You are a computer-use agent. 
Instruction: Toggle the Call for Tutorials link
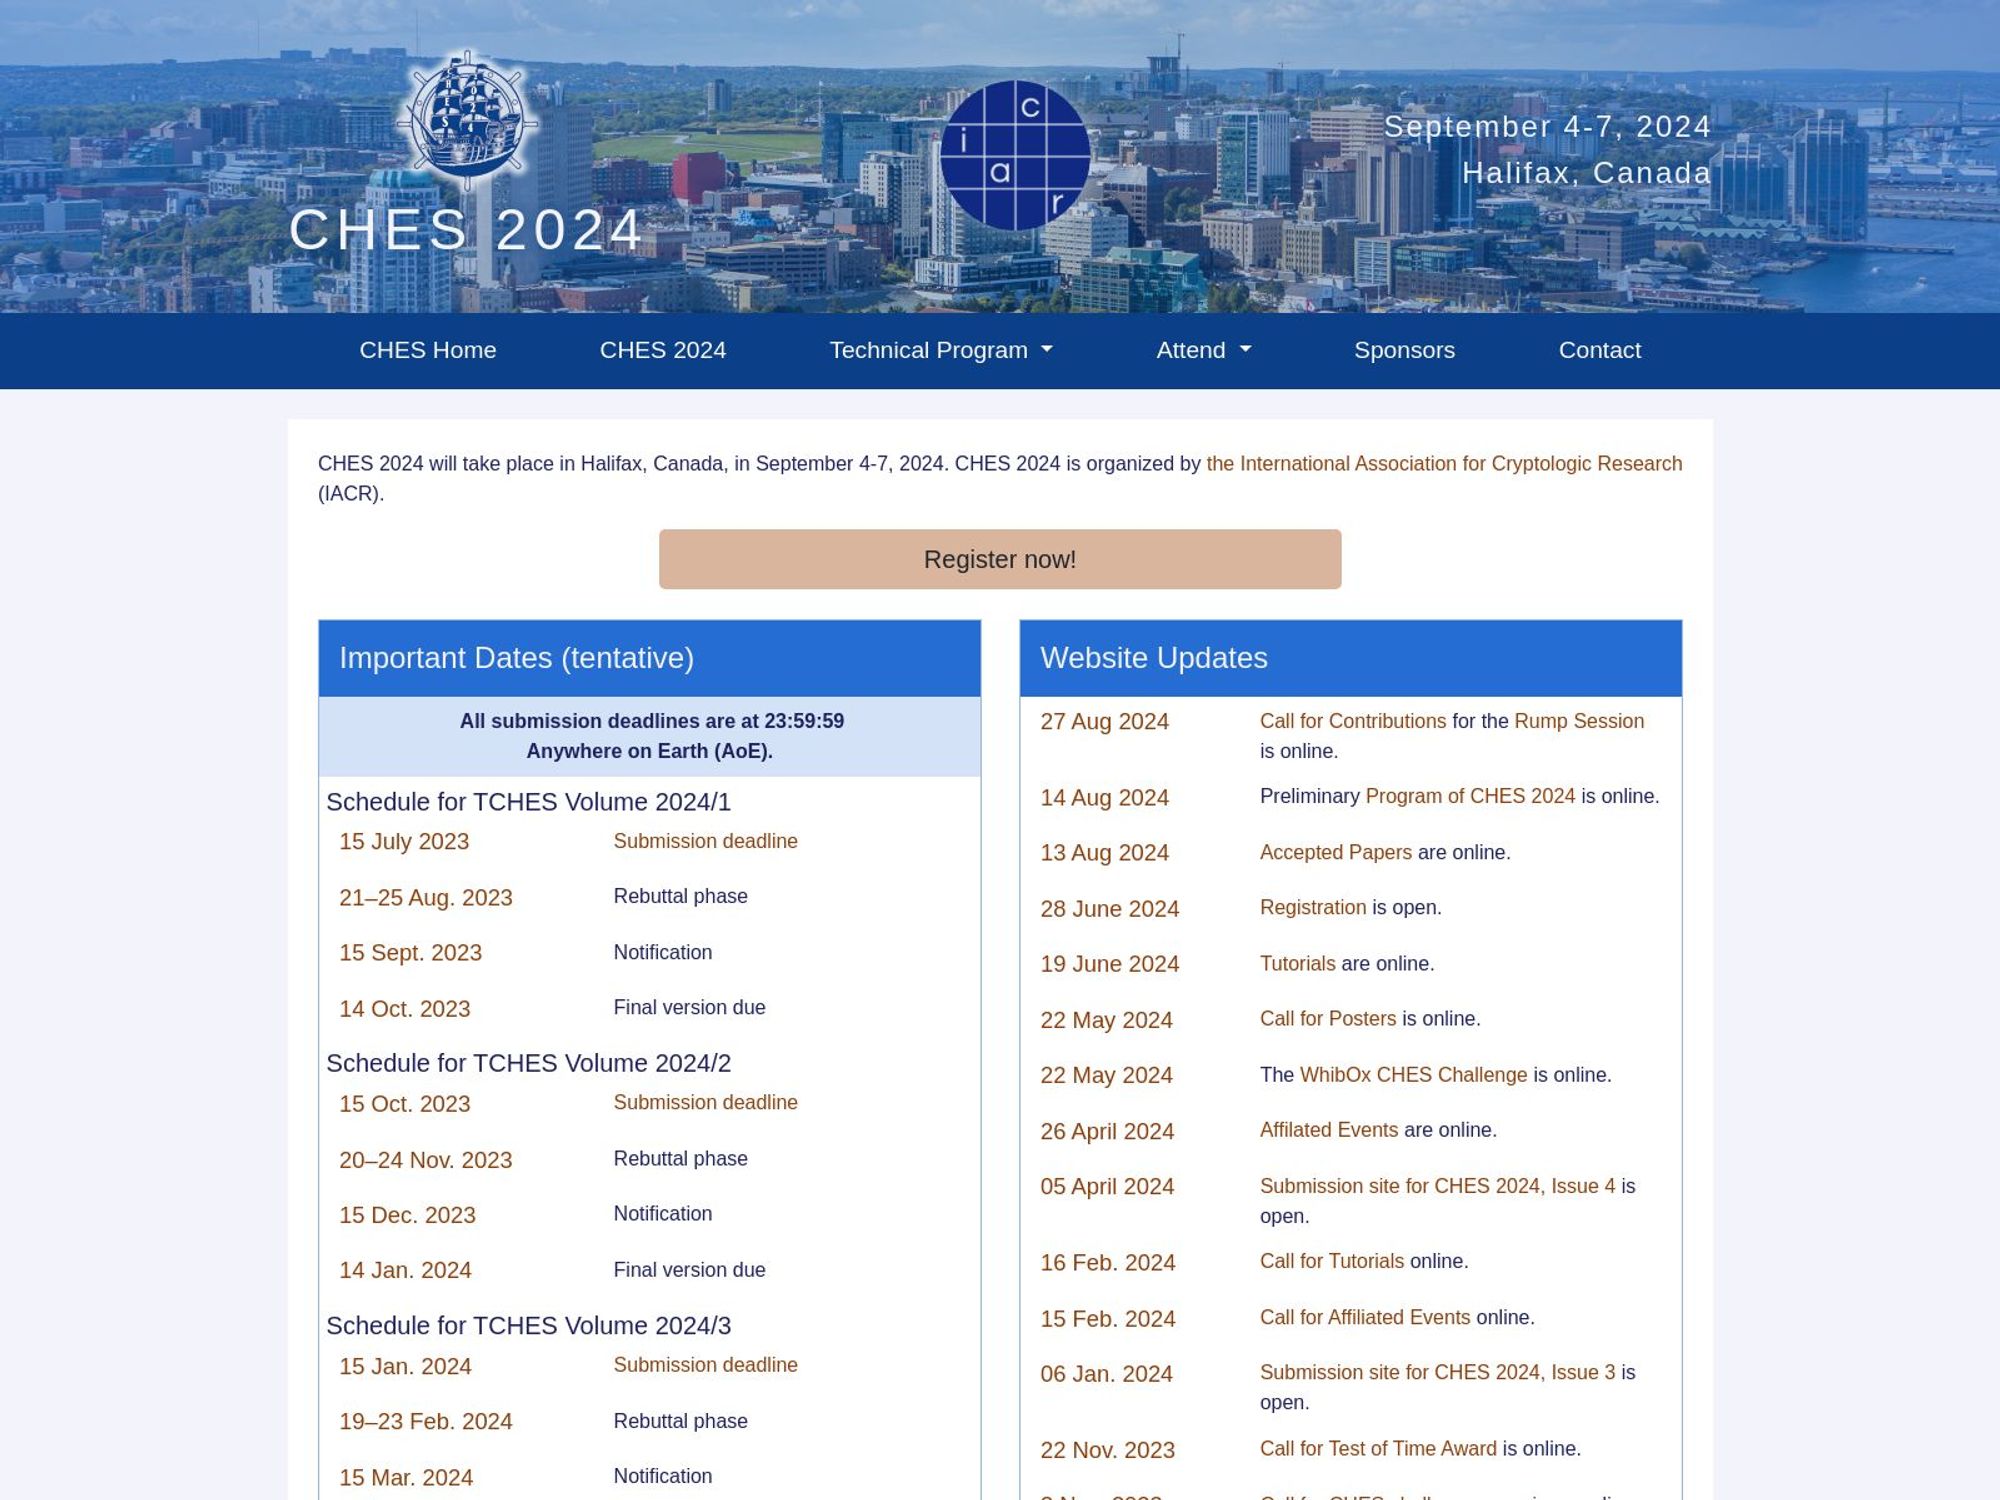click(1331, 1261)
